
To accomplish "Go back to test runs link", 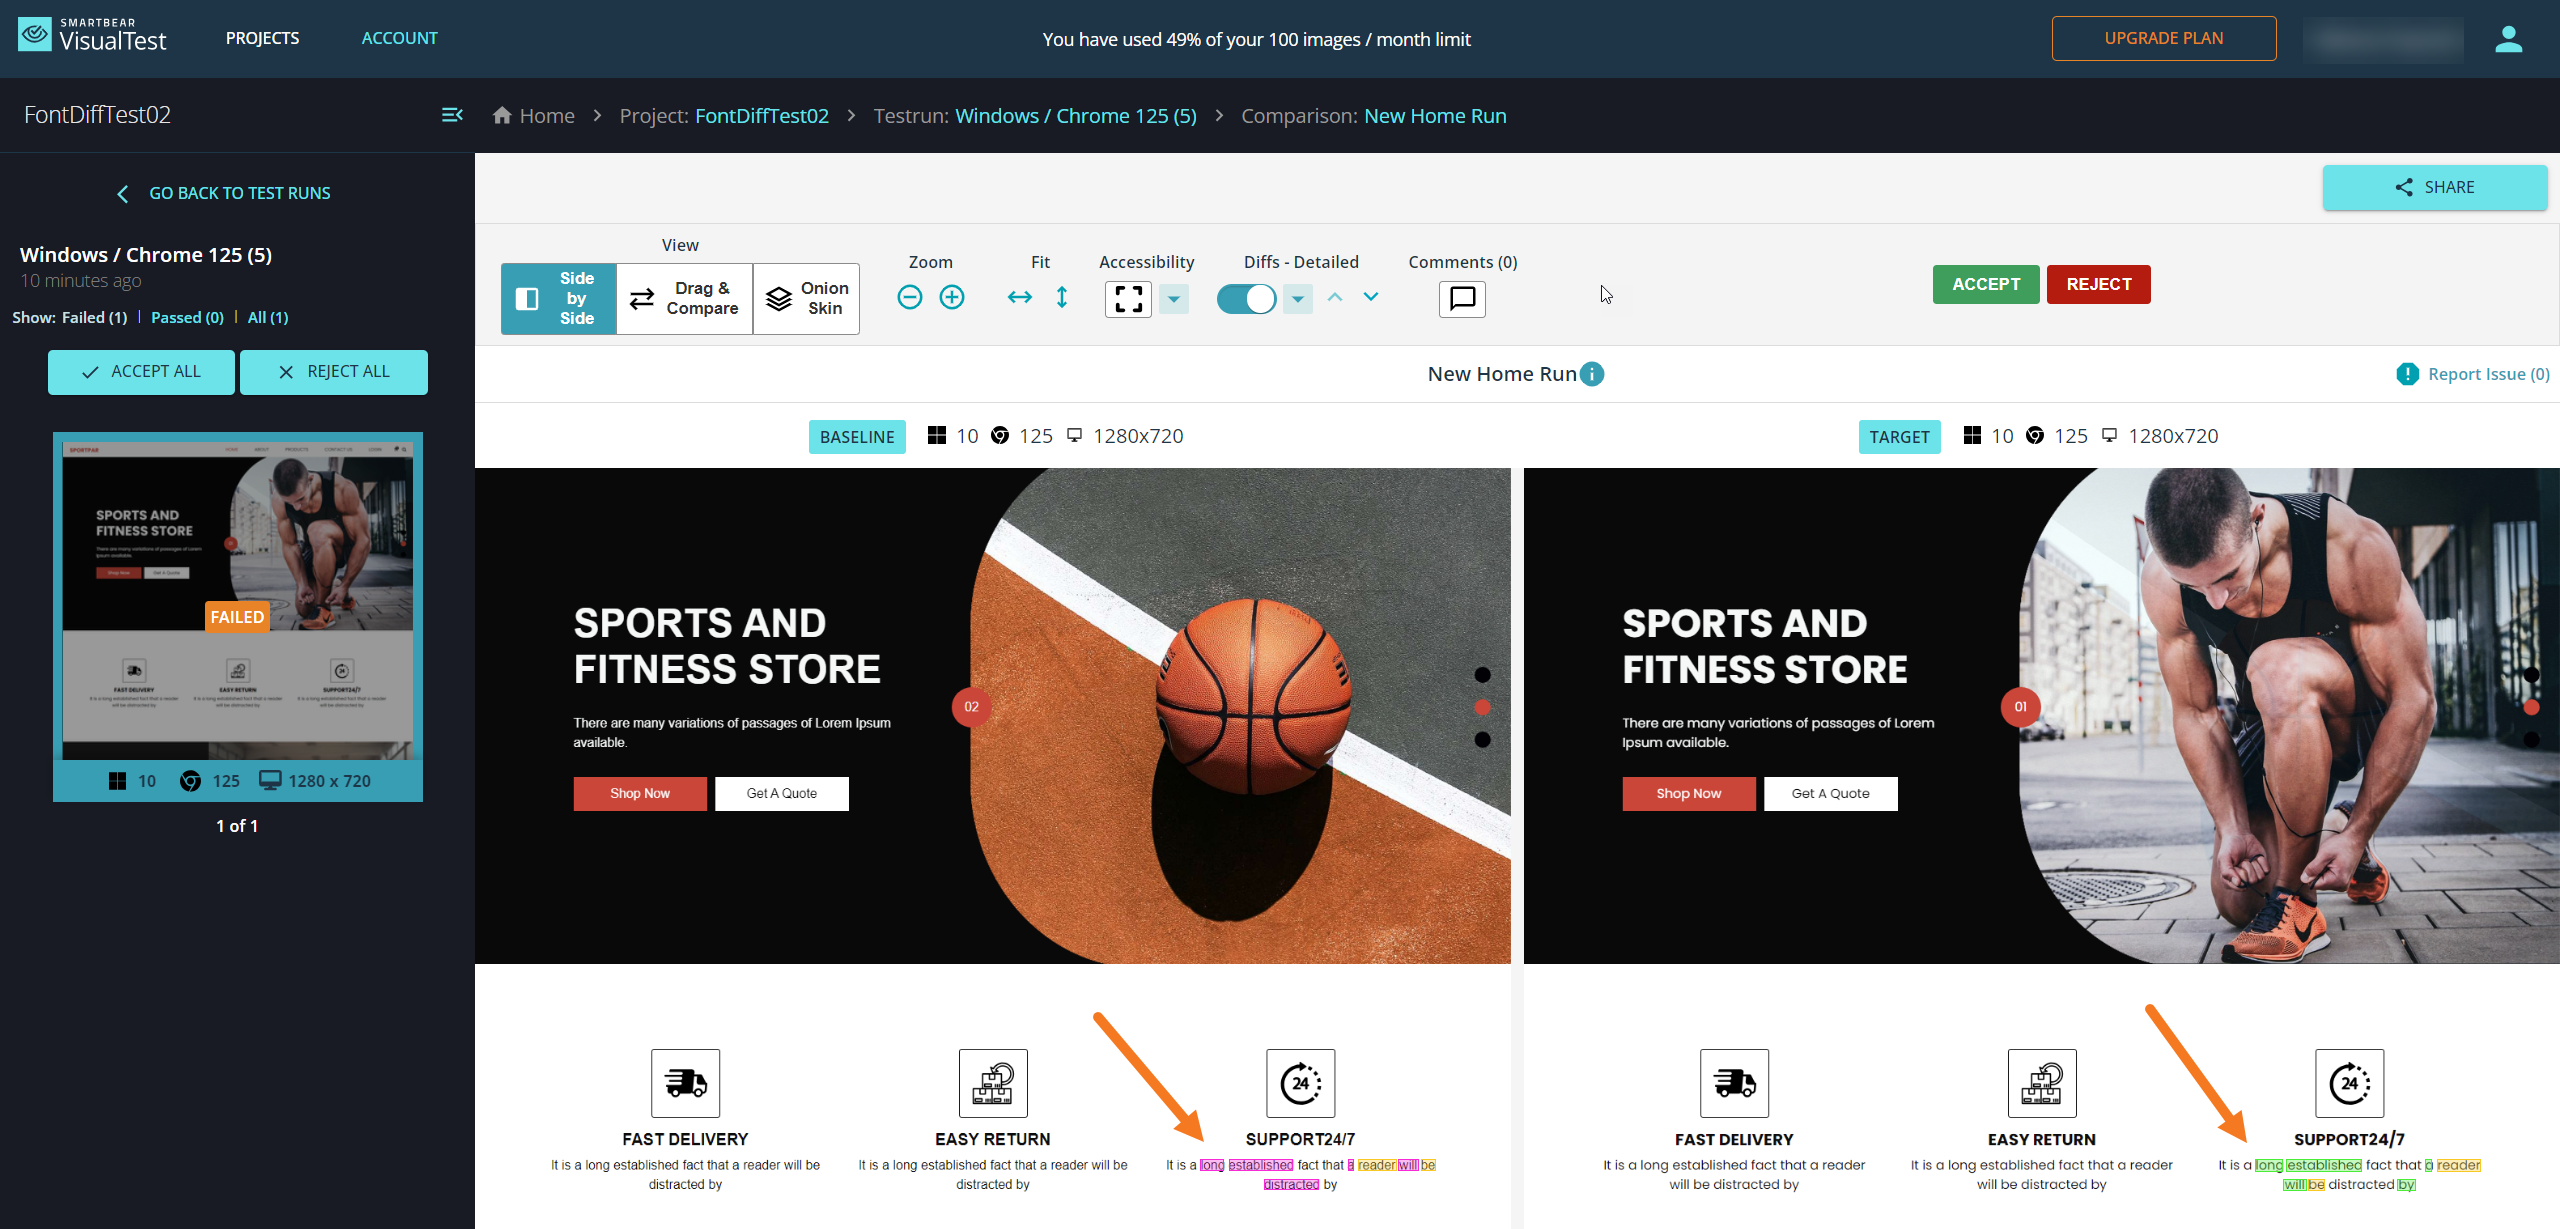I will click(238, 193).
